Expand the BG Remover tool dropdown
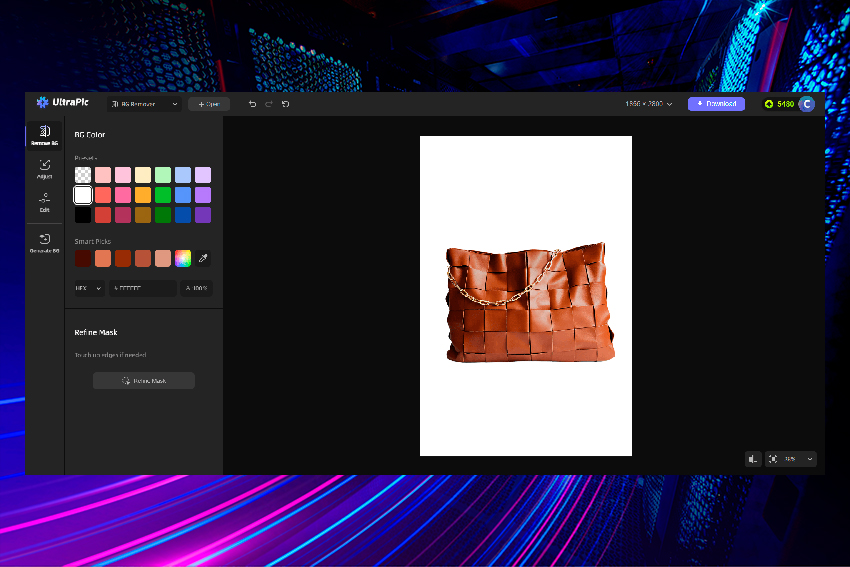 (x=144, y=104)
